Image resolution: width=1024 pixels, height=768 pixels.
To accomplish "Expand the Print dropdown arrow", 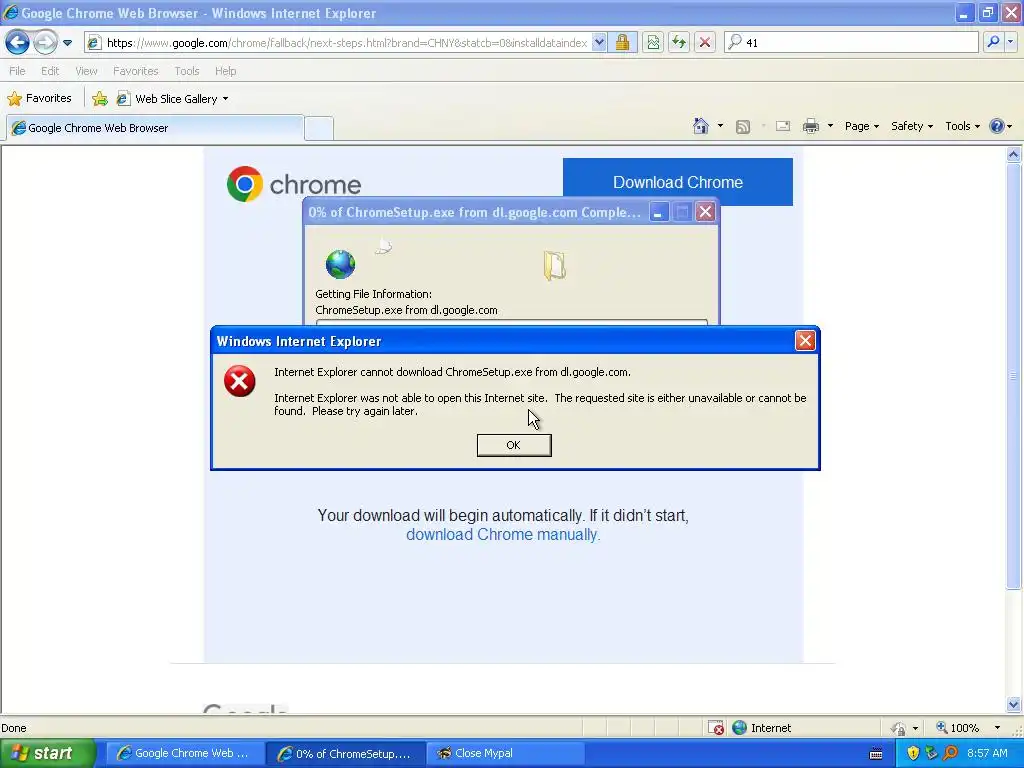I will tap(830, 126).
